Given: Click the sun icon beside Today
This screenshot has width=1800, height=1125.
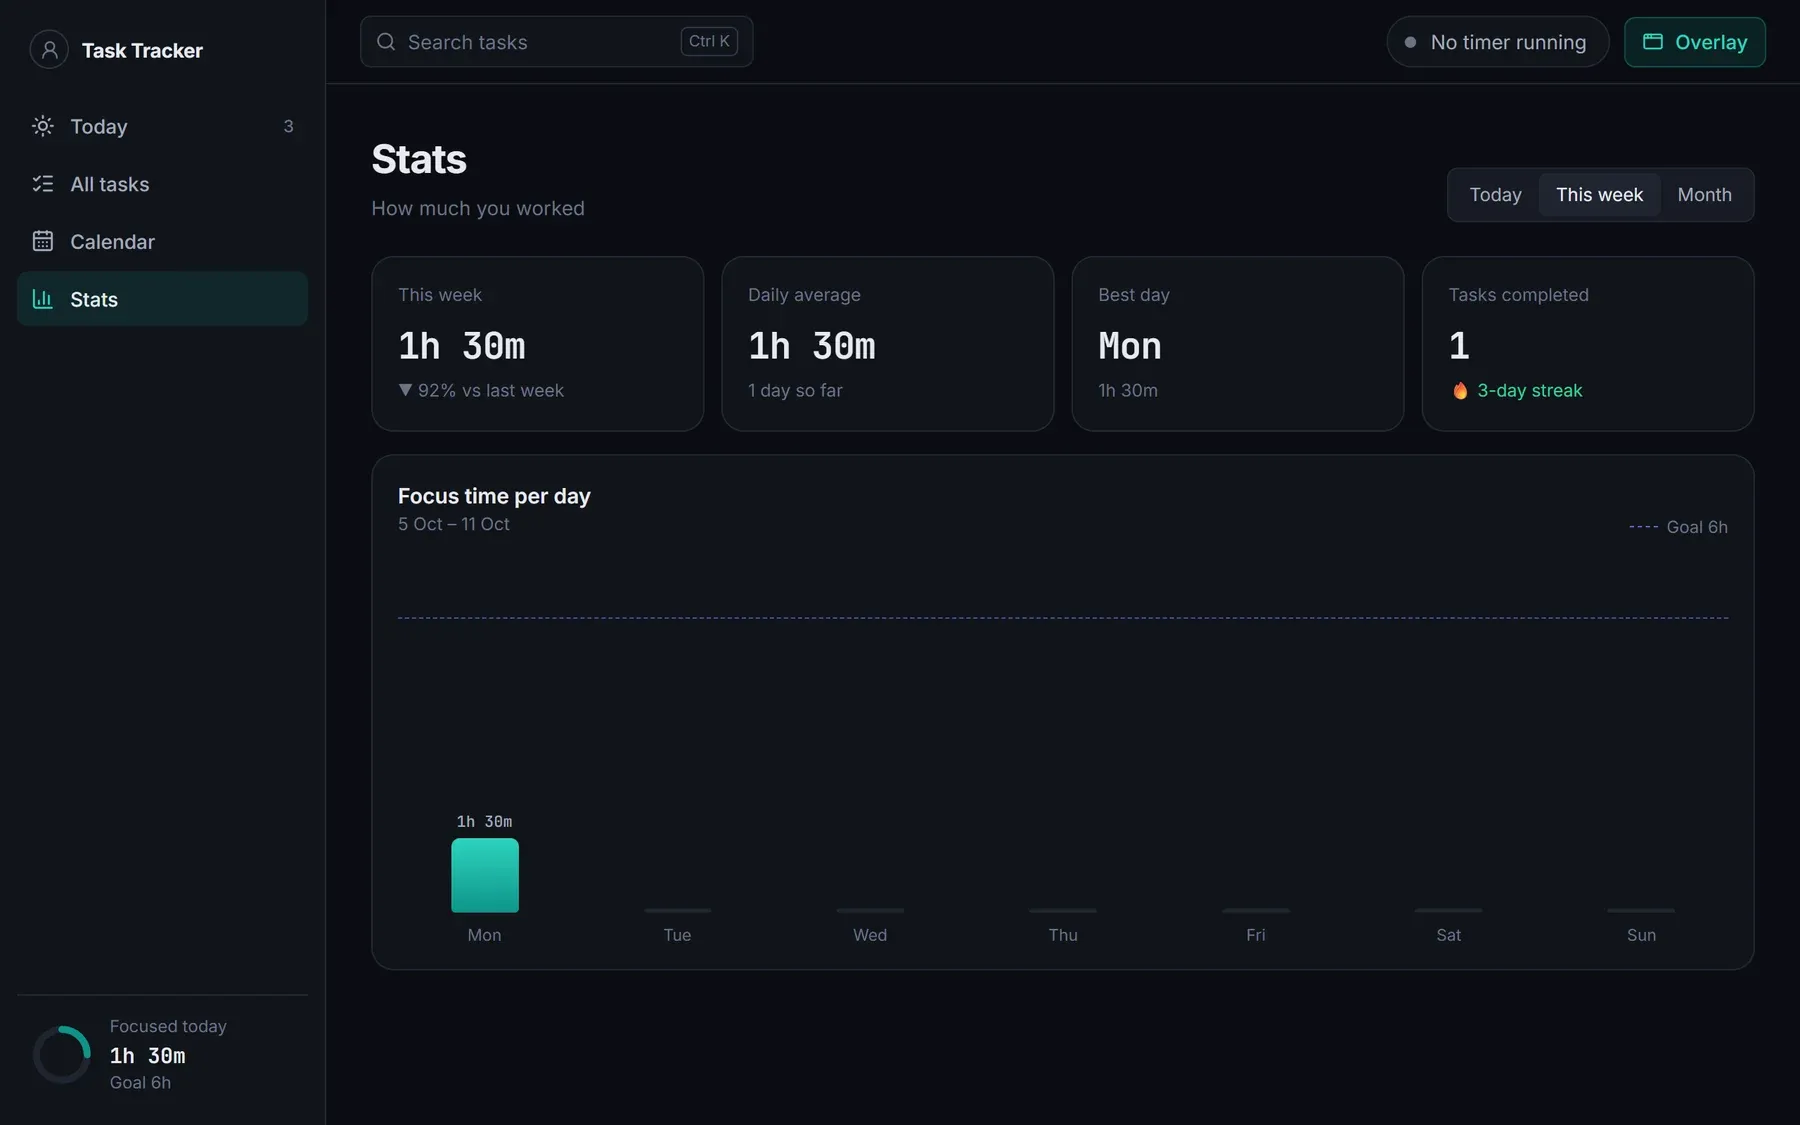Looking at the screenshot, I should (43, 126).
